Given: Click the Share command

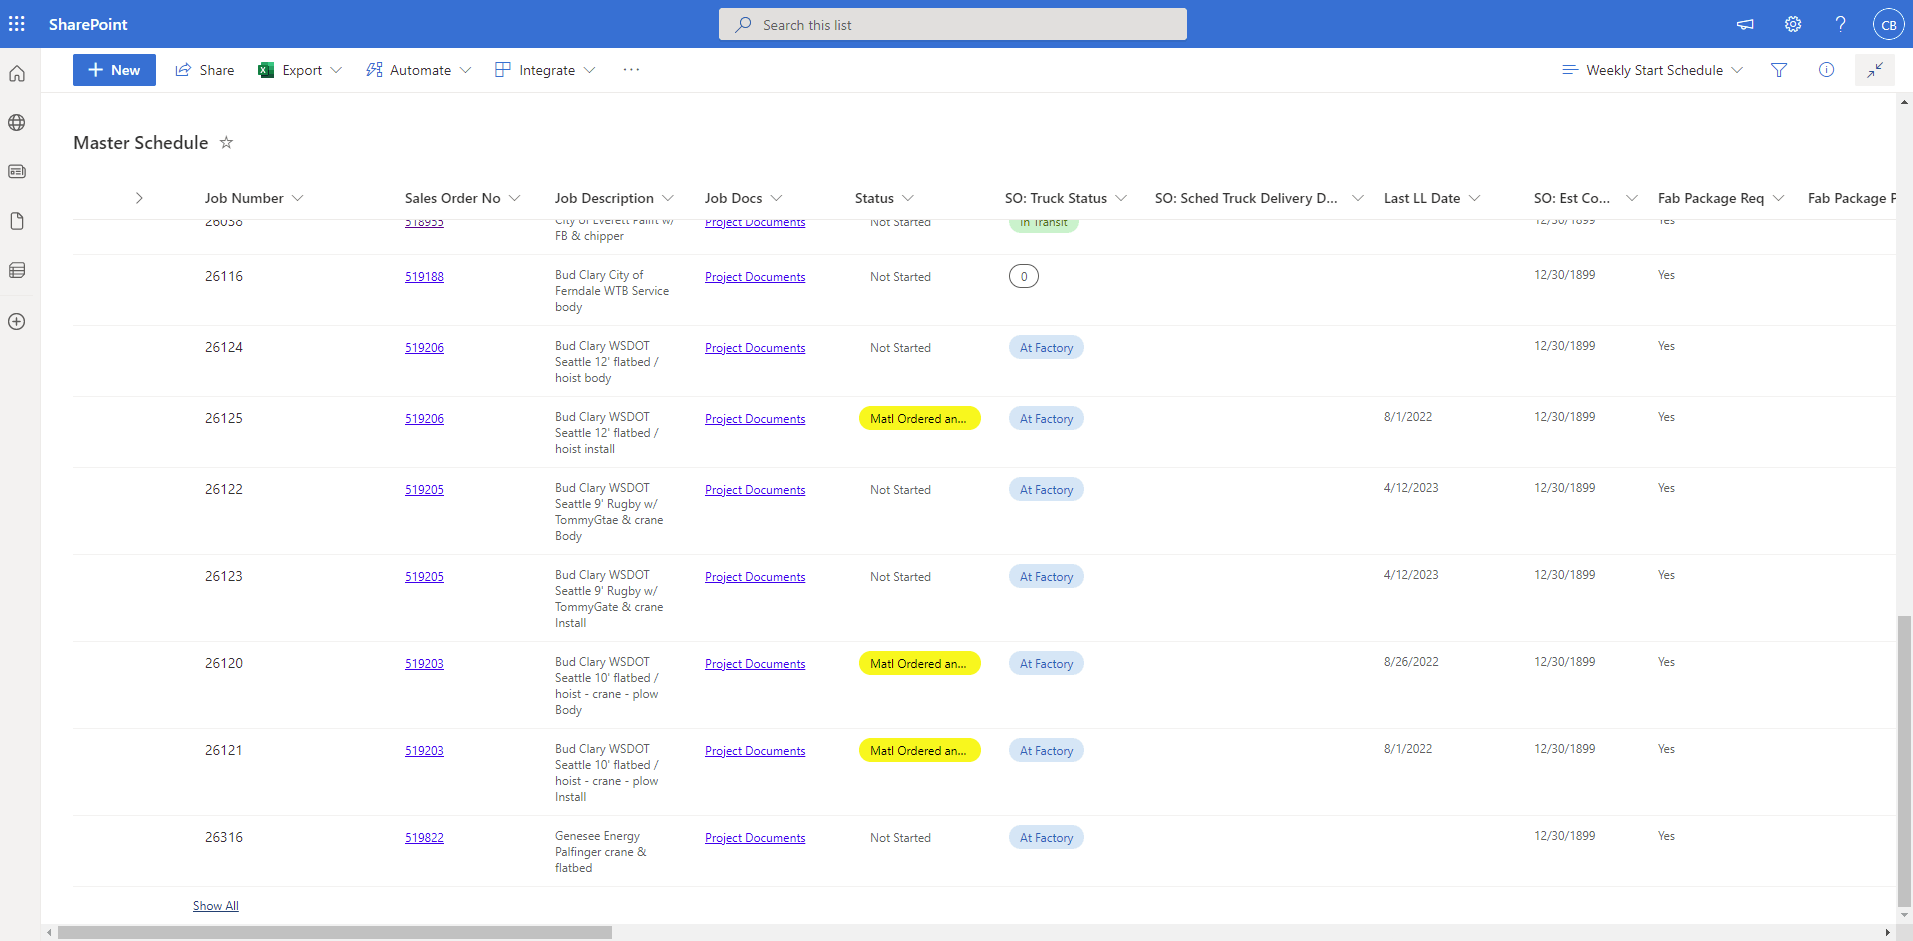Looking at the screenshot, I should coord(205,70).
